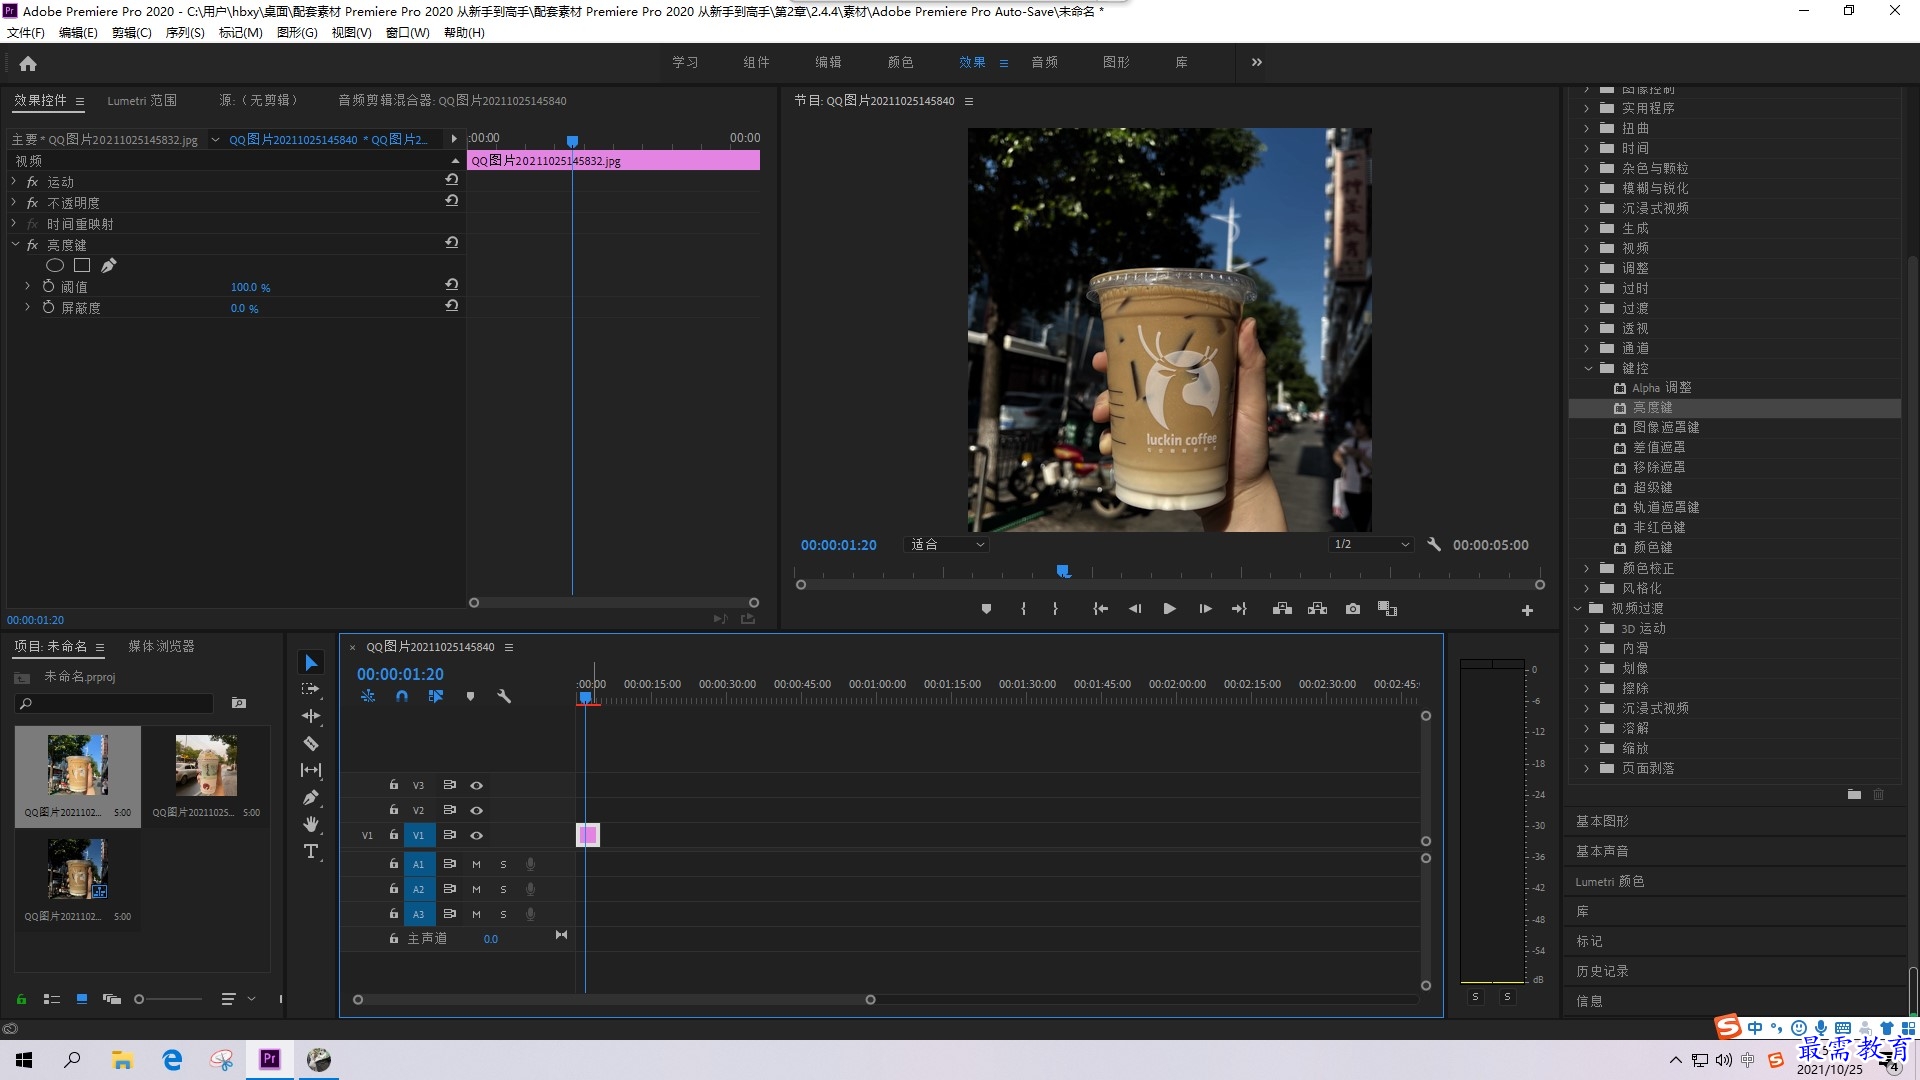Open 文件(F) menu

click(x=26, y=33)
